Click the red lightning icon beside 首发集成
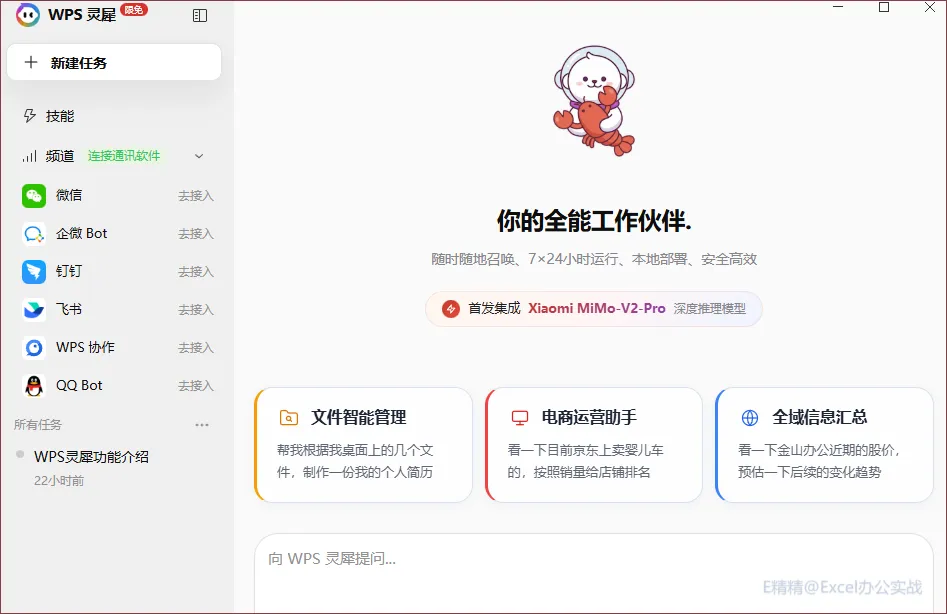Image resolution: width=947 pixels, height=614 pixels. click(x=451, y=309)
